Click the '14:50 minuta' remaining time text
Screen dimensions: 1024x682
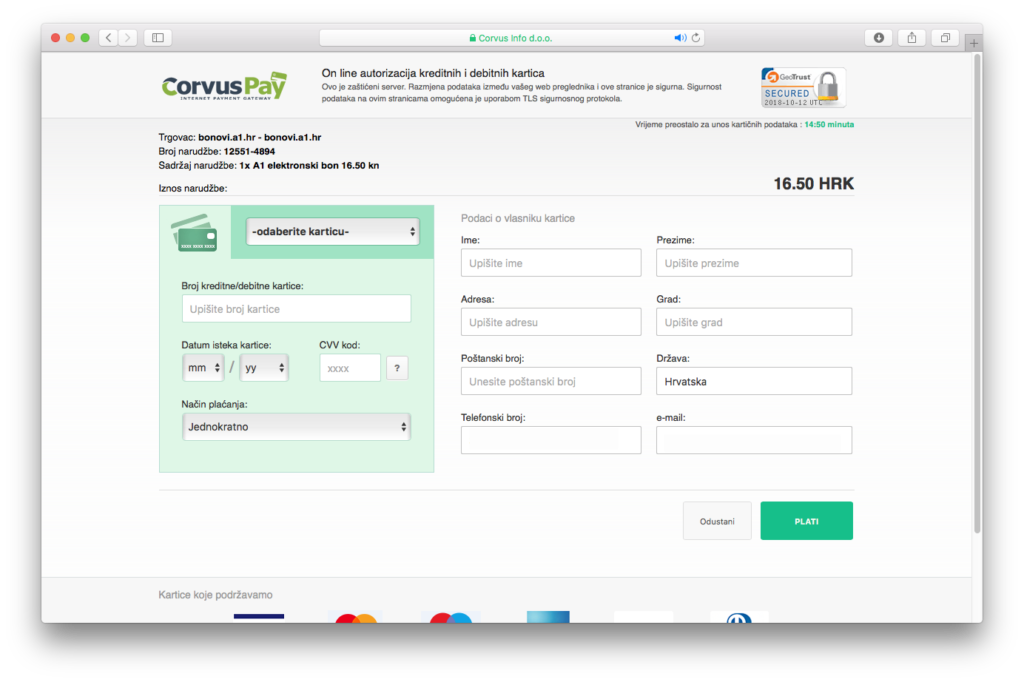click(x=829, y=124)
